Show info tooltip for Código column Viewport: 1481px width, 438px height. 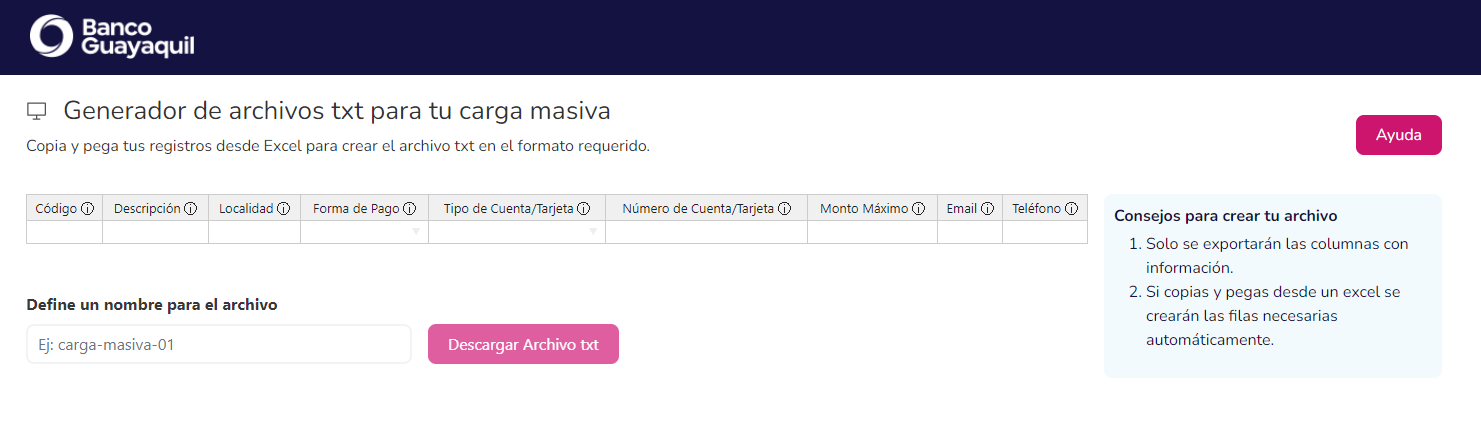pyautogui.click(x=87, y=209)
